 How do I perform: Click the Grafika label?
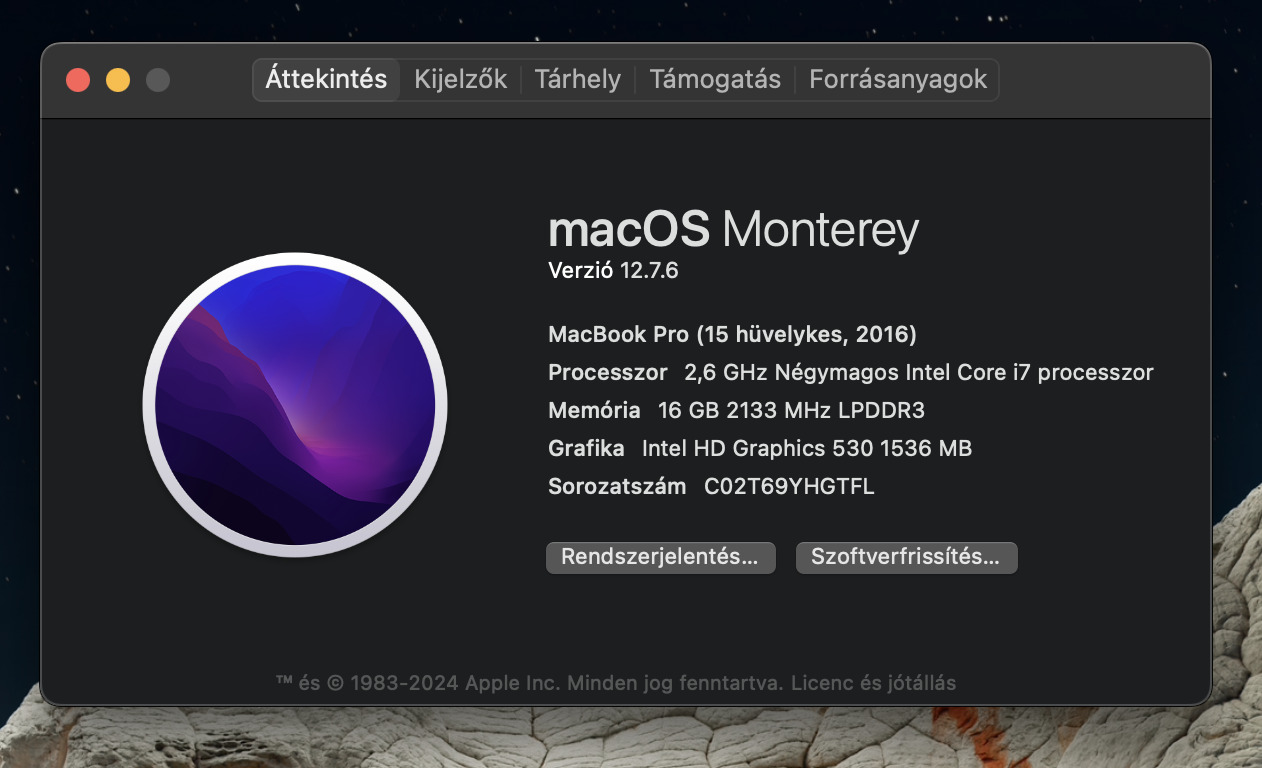[x=586, y=449]
